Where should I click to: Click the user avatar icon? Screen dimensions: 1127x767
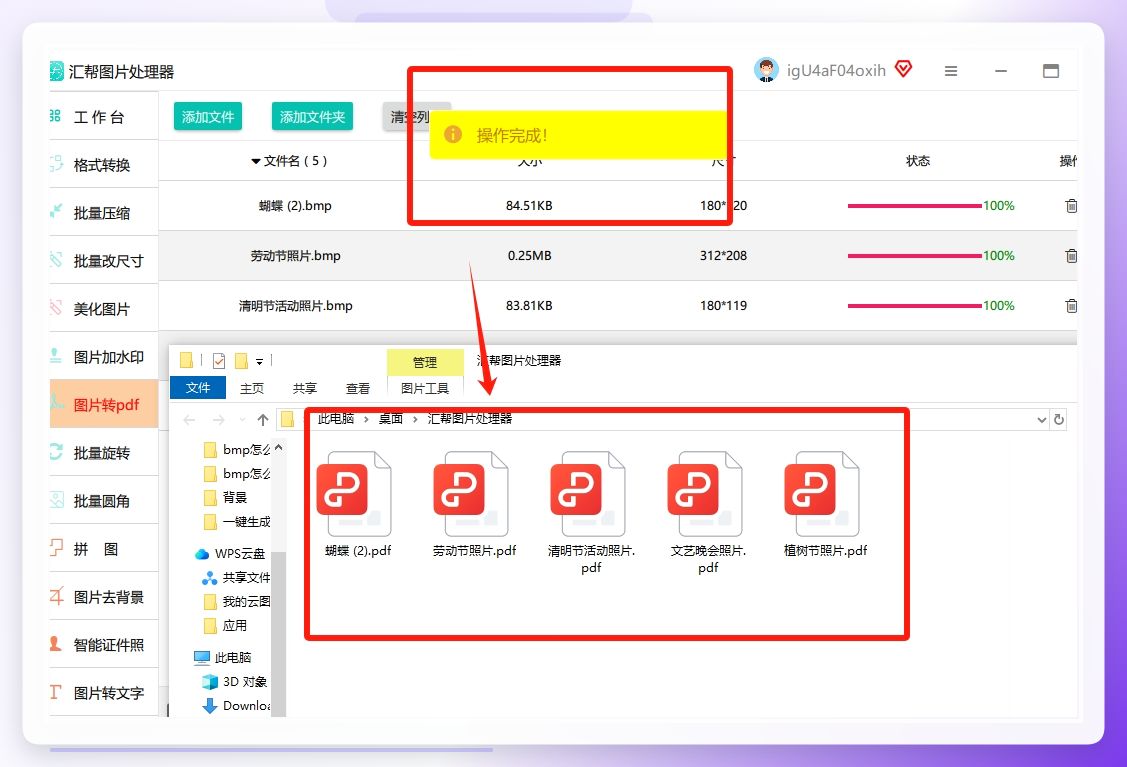(x=766, y=70)
